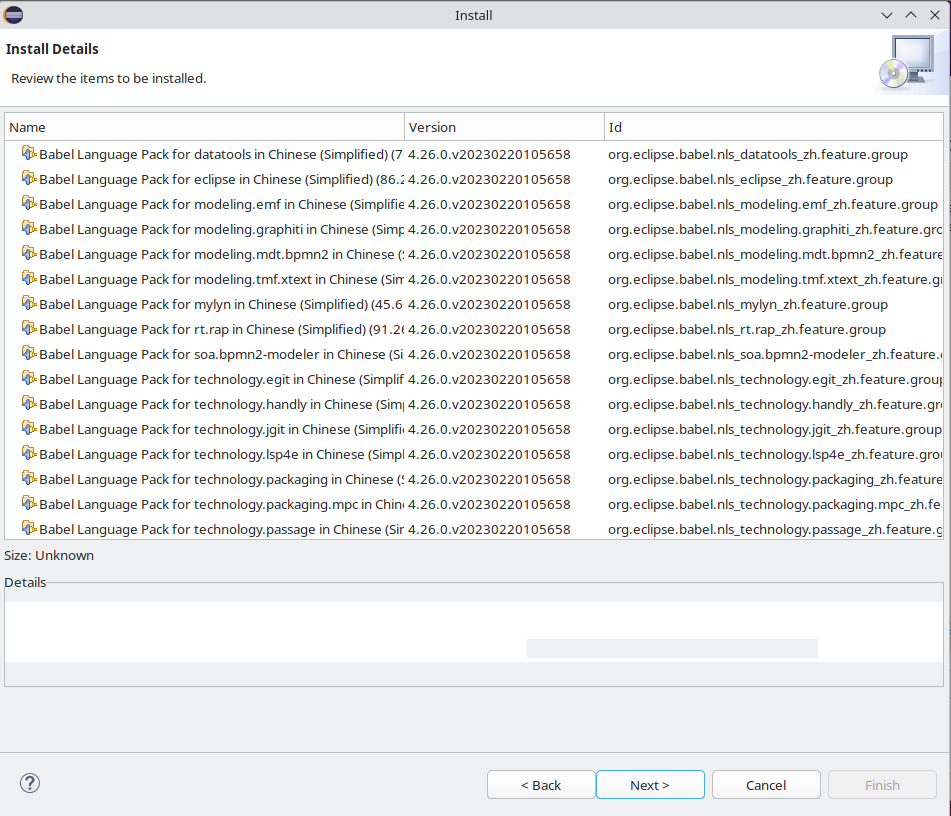Cancel the installation dialog
The height and width of the screenshot is (816, 951).
766,785
